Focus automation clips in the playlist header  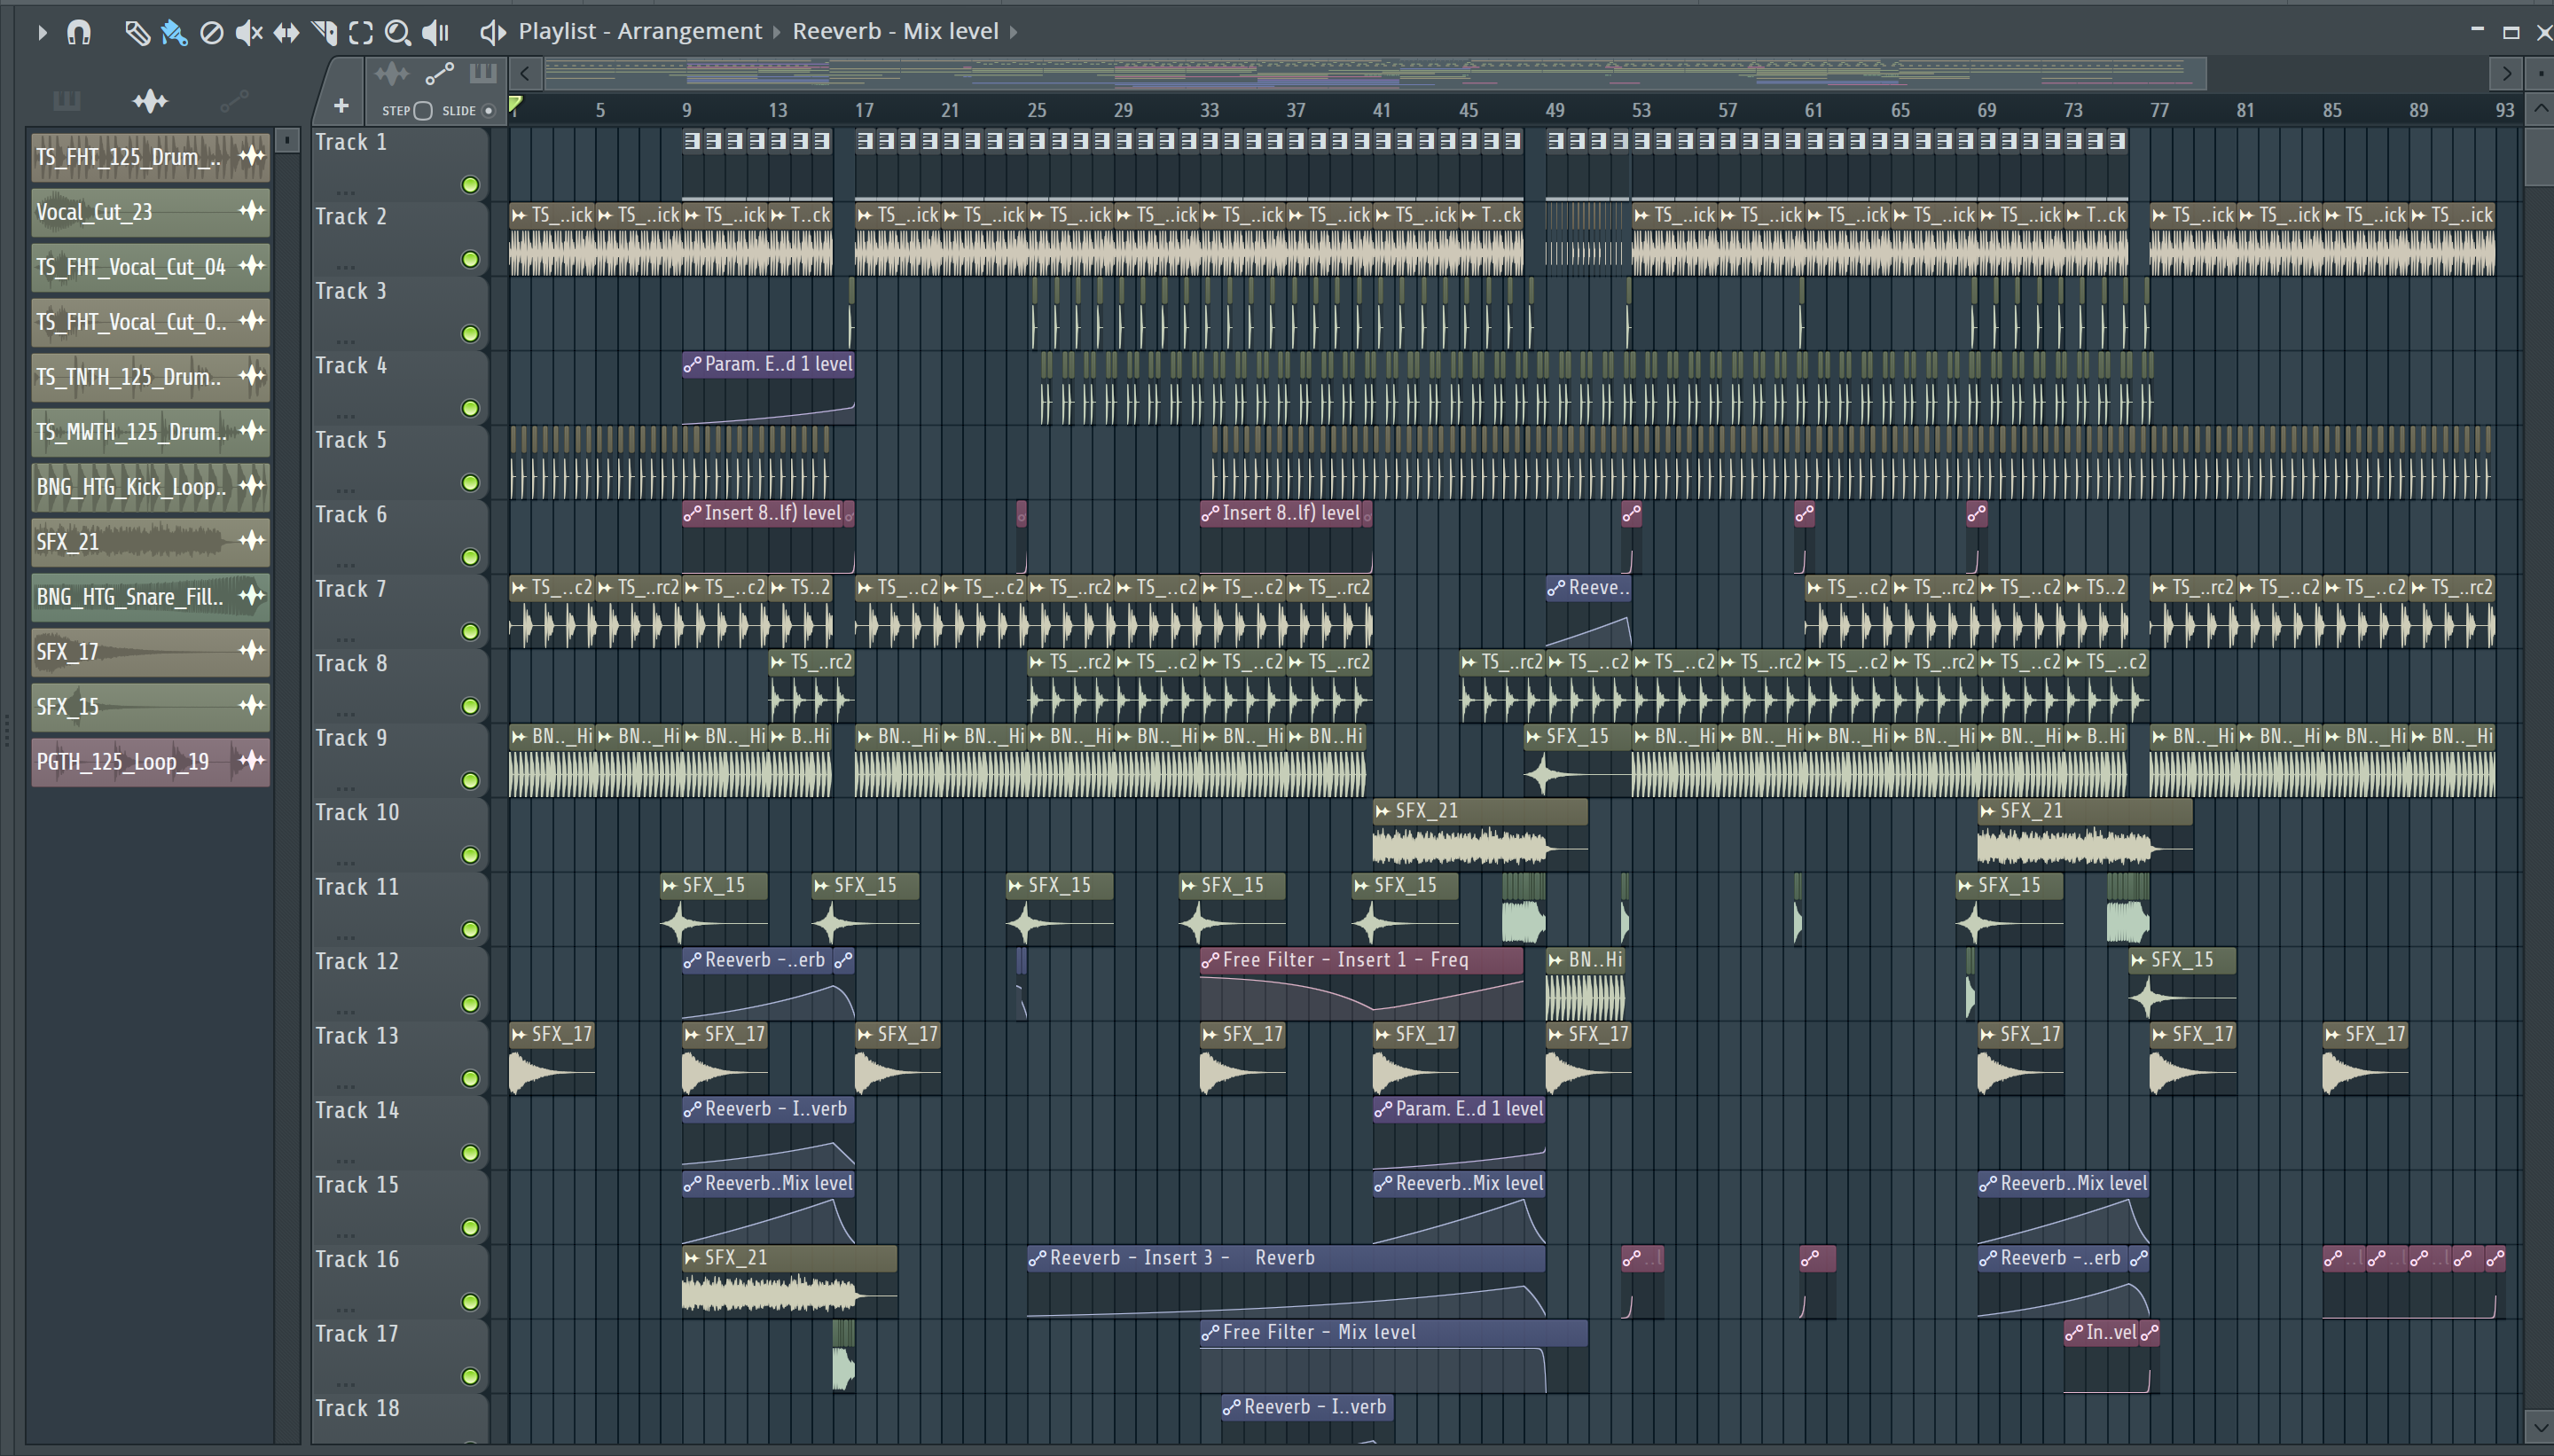pyautogui.click(x=439, y=73)
